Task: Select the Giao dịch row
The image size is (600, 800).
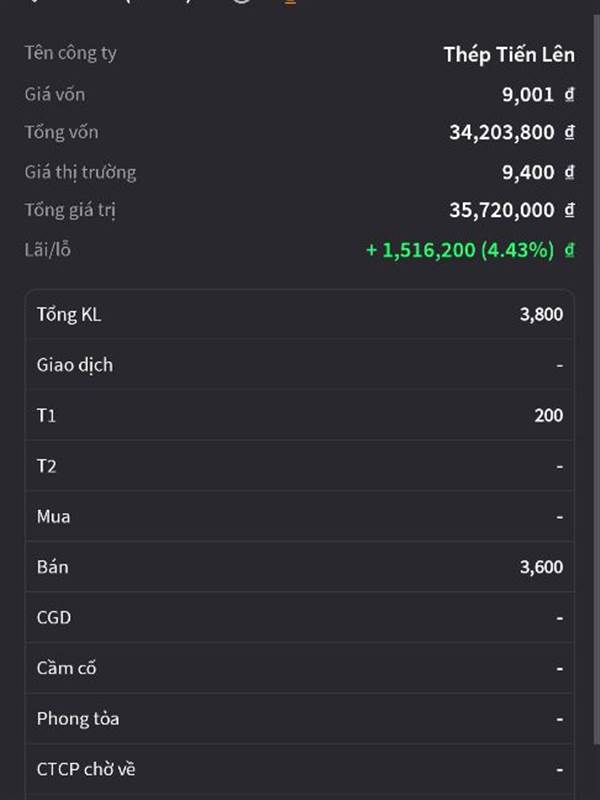Action: [300, 365]
